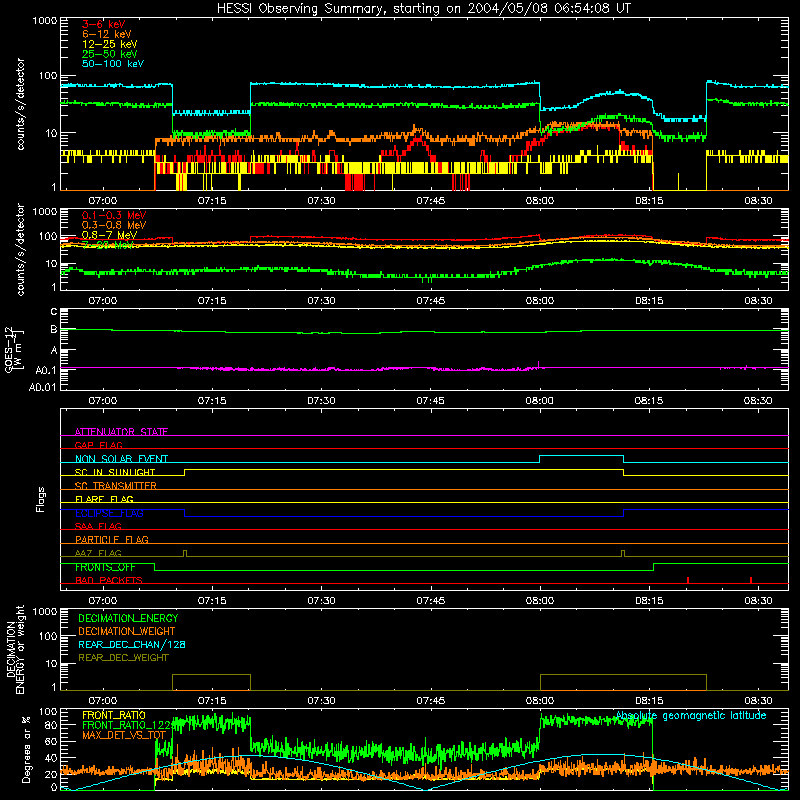This screenshot has height=800, width=800.
Task: Click the yellow FRONT_RATIO legend label
Action: coord(114,715)
